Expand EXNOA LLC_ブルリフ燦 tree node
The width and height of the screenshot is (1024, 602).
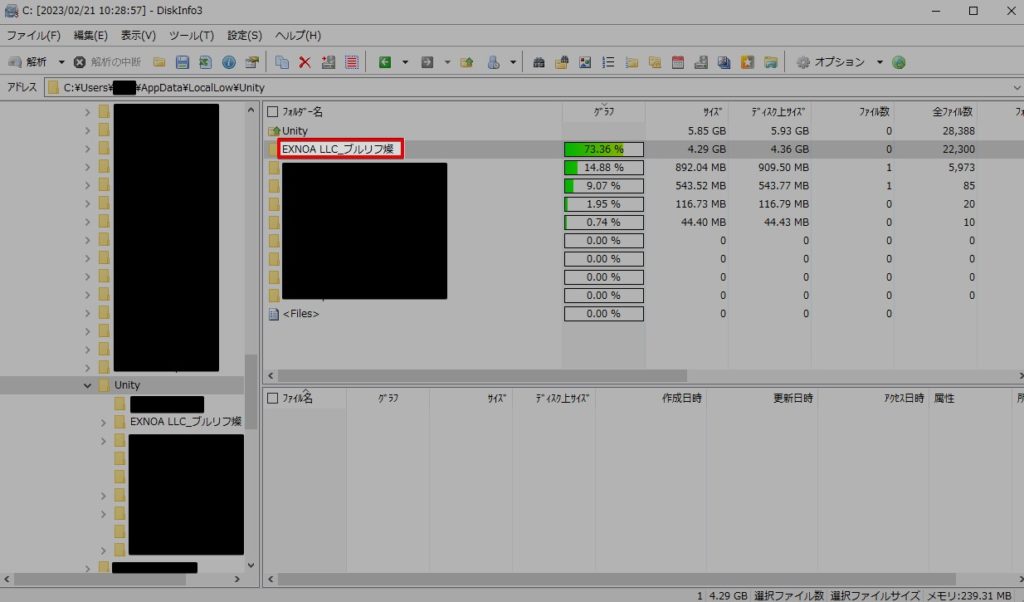coord(103,422)
